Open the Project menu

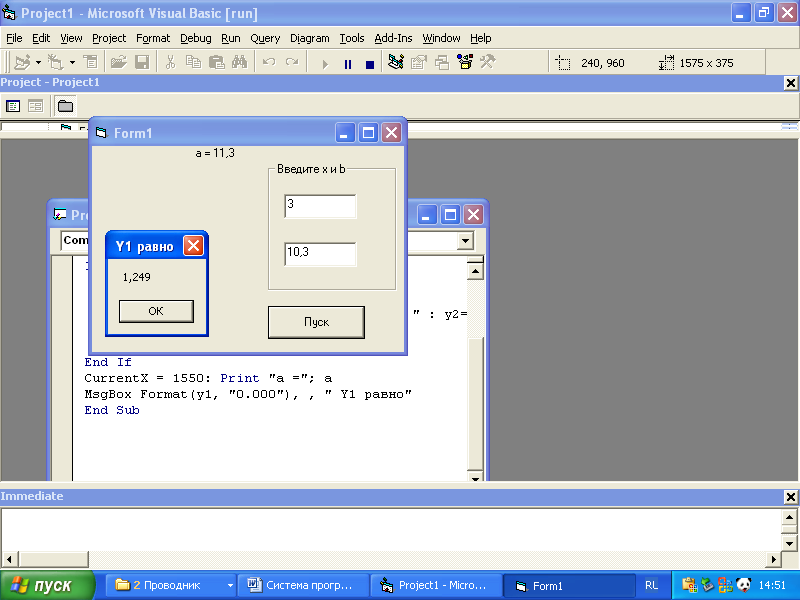pos(109,38)
